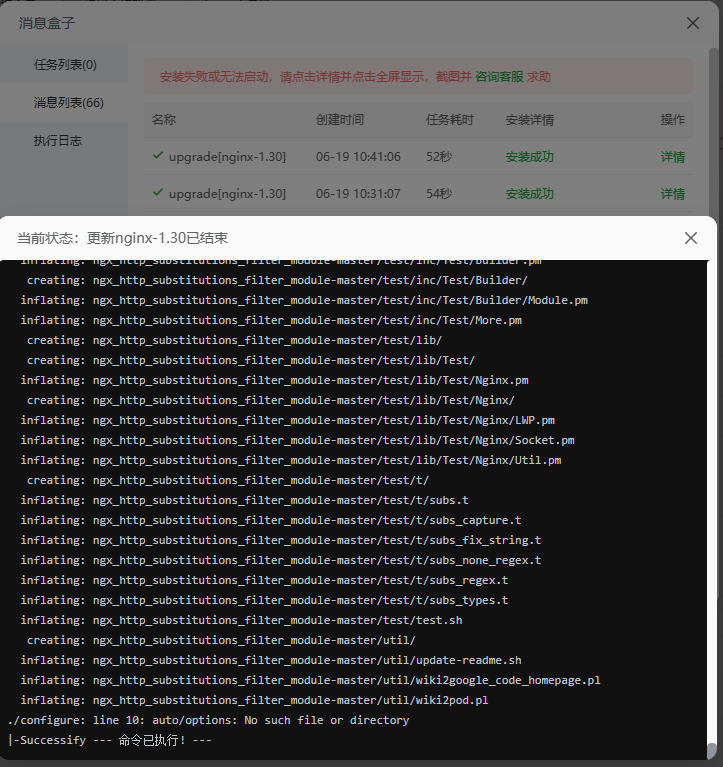Click the message box vertical scrollbar
This screenshot has height=767, width=723.
coord(713,132)
